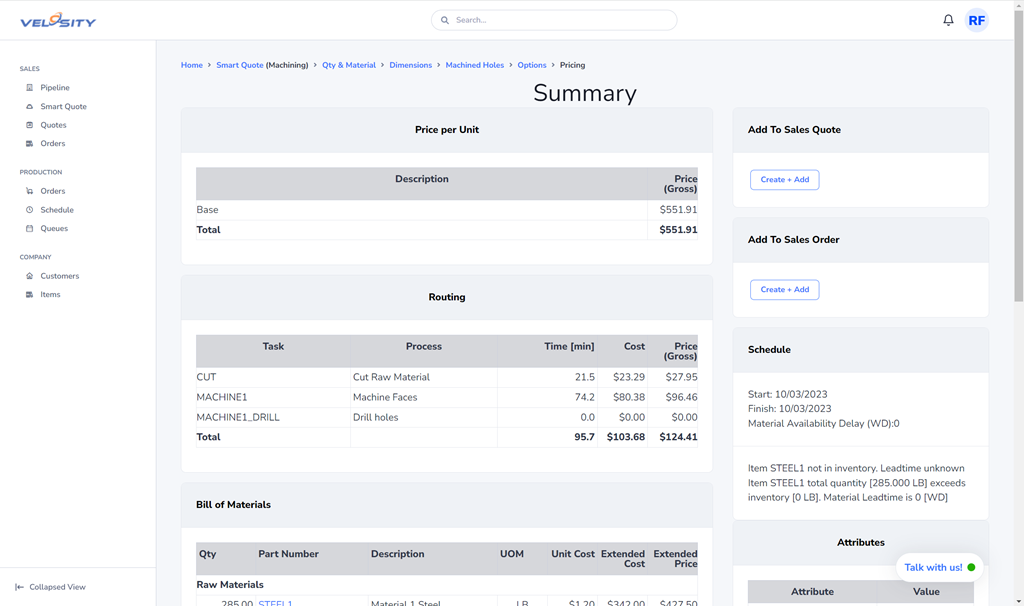Open Smart Quote in the sidebar
Viewport: 1024px width, 606px height.
tap(63, 106)
